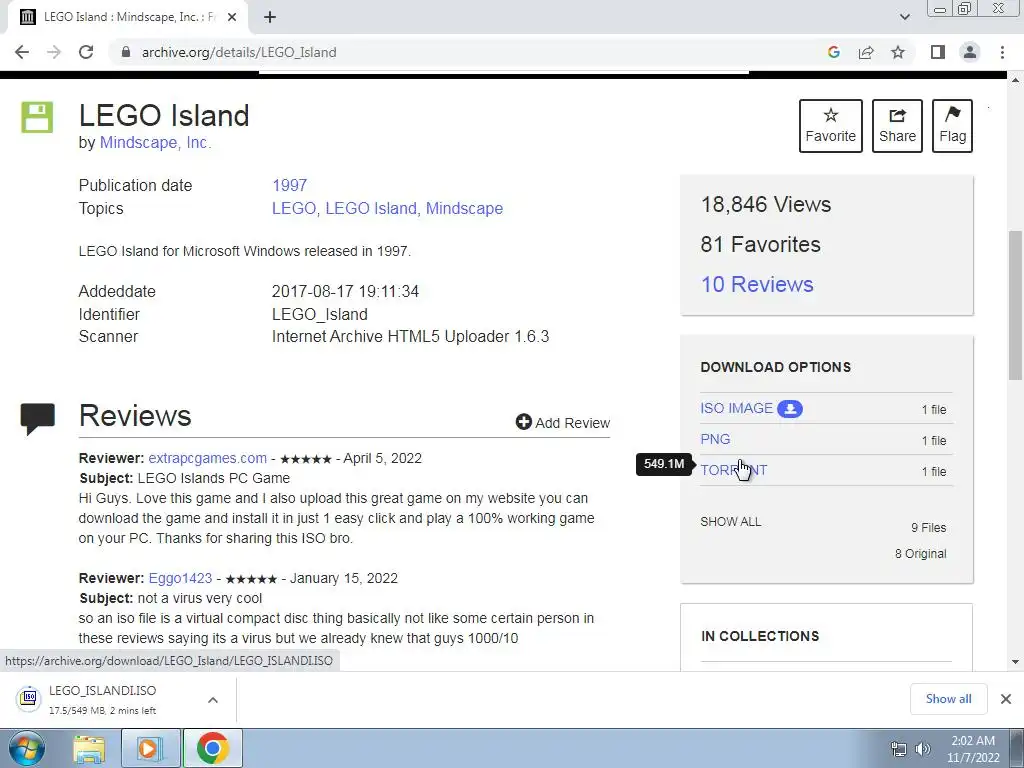The width and height of the screenshot is (1024, 768).
Task: Favorite this LEGO Island item
Action: (x=831, y=125)
